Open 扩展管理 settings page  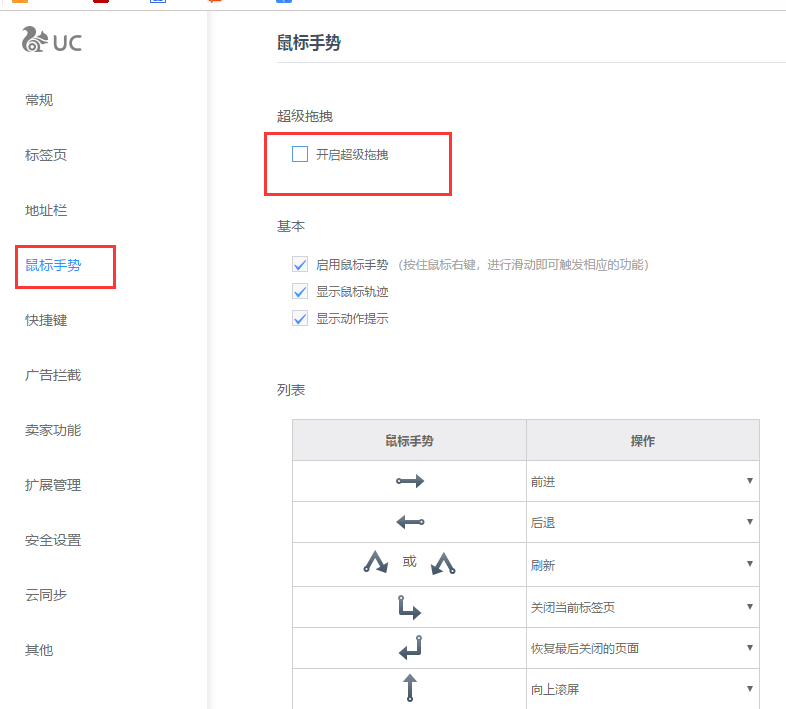53,485
